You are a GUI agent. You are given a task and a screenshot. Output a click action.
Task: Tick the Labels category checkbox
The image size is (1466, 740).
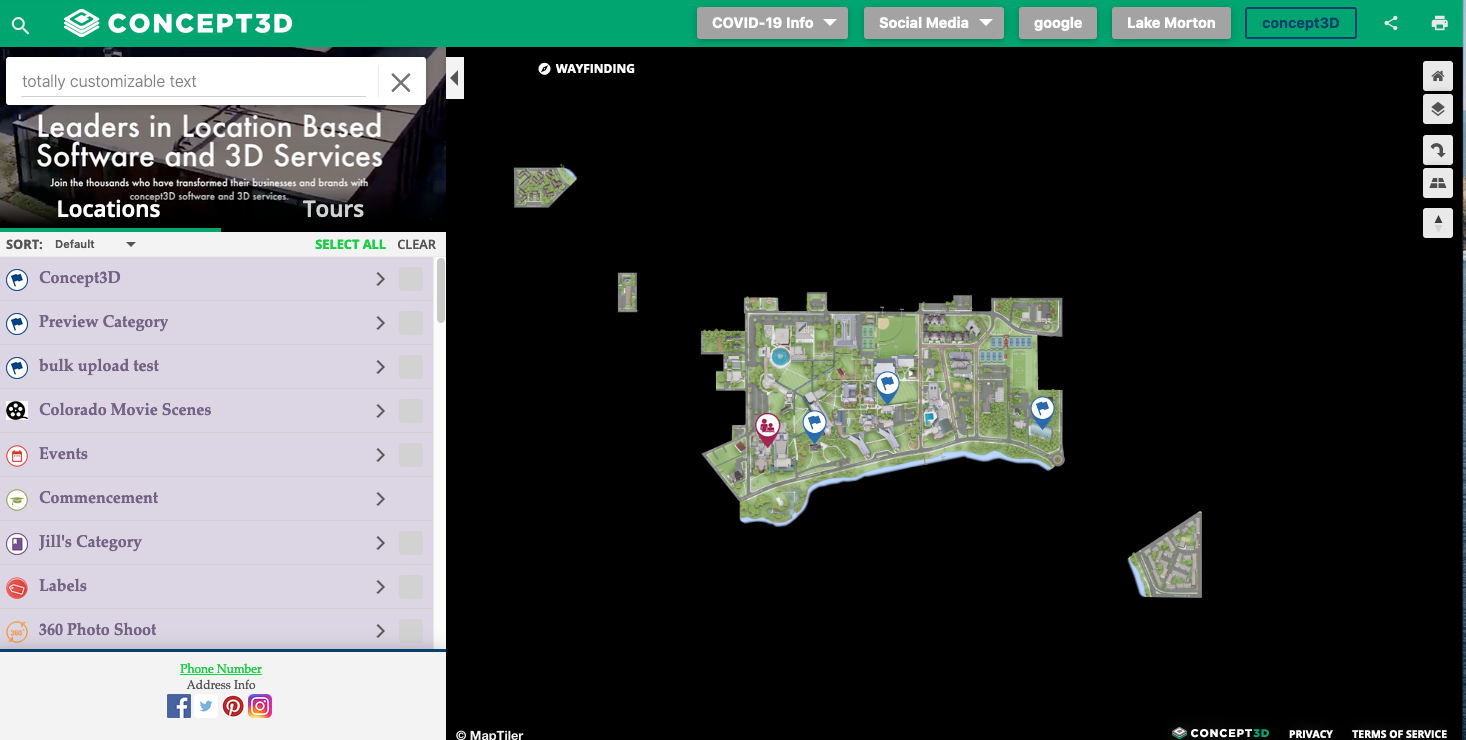(411, 587)
